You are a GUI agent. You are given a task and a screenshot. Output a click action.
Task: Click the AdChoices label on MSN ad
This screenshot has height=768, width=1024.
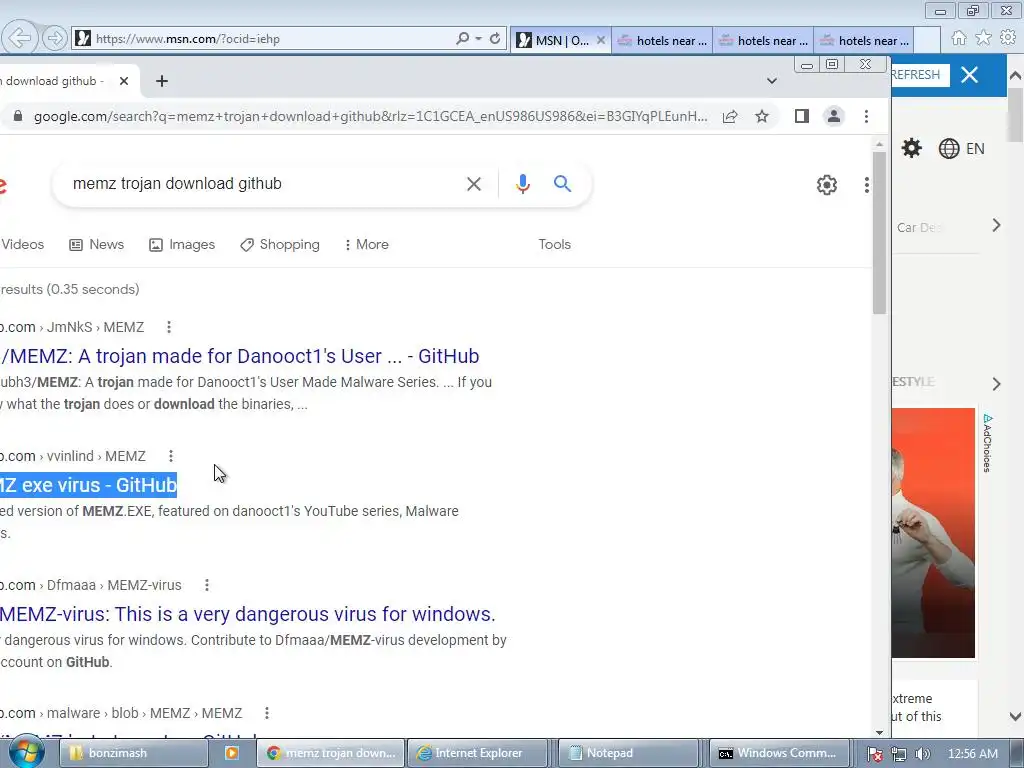(987, 443)
